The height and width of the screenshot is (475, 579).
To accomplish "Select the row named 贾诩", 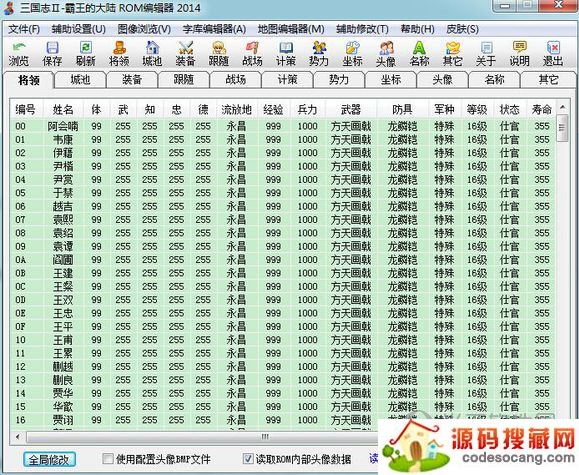I will pos(282,420).
